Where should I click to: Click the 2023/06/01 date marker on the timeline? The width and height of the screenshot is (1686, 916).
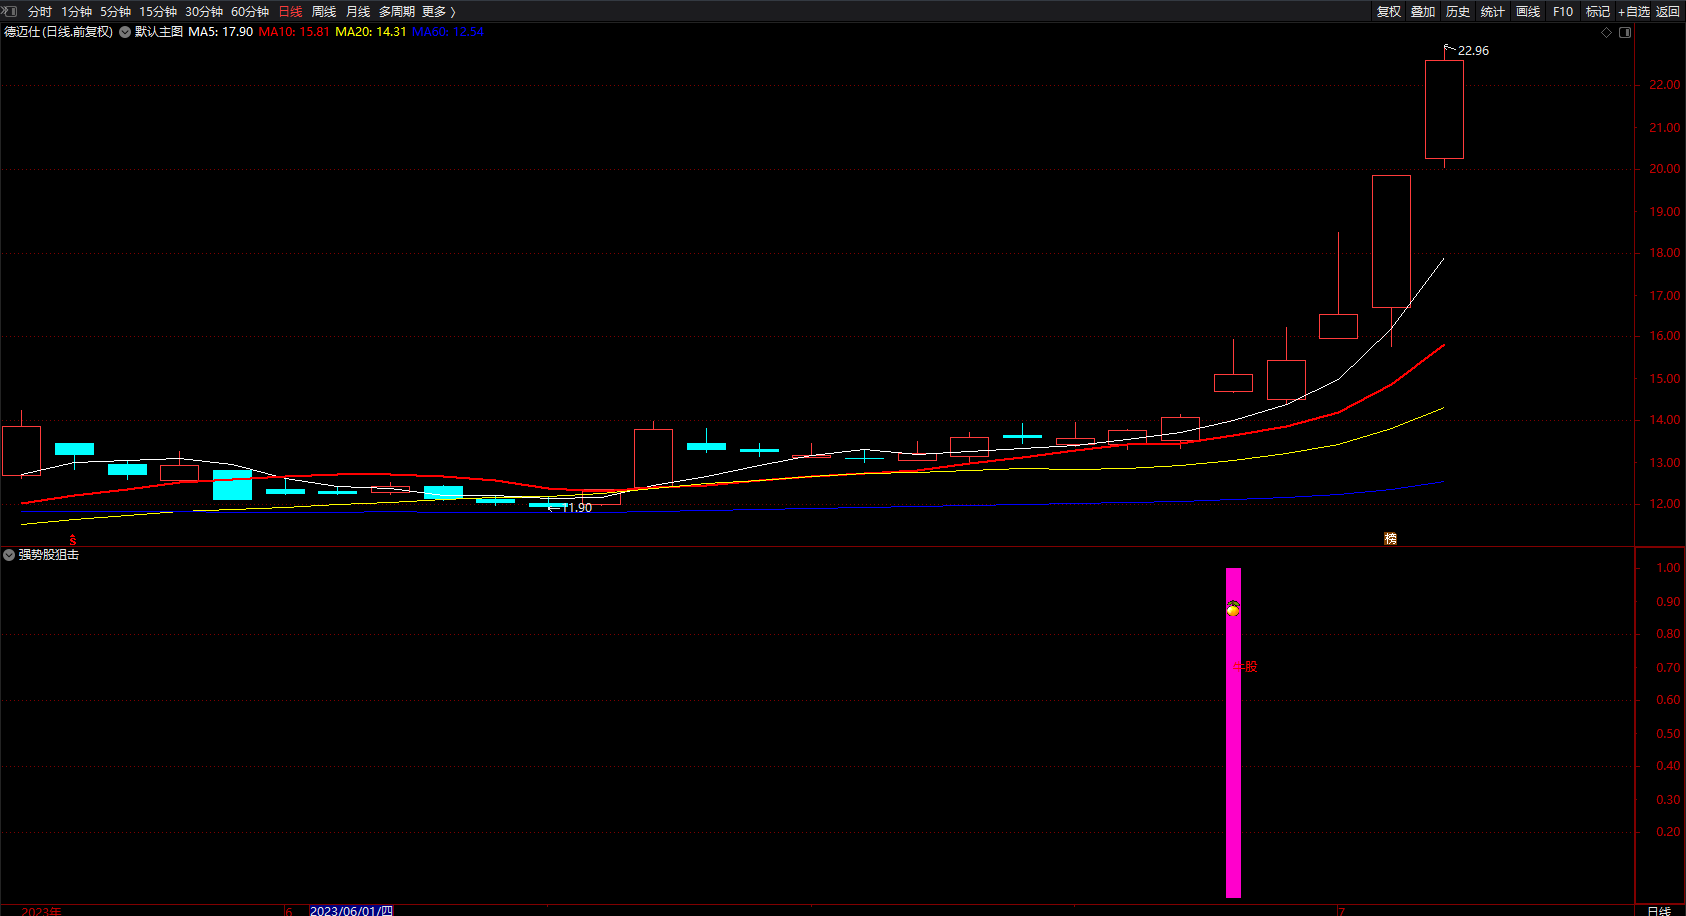[351, 910]
